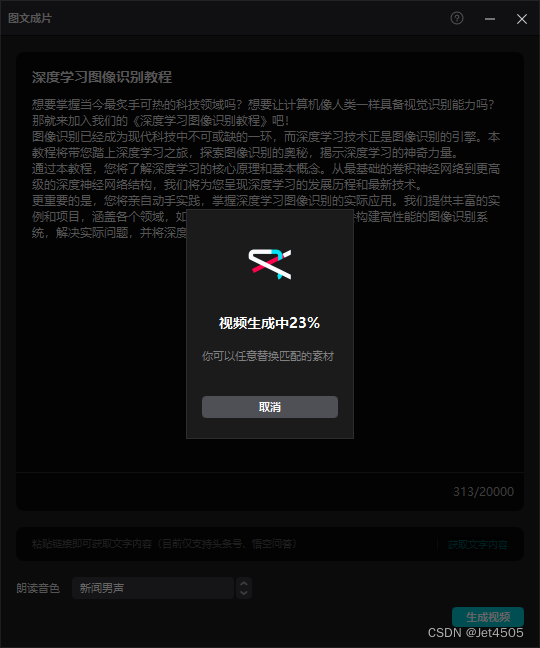540x648 pixels.
Task: Minimize the 图文成片 window
Action: click(x=490, y=19)
